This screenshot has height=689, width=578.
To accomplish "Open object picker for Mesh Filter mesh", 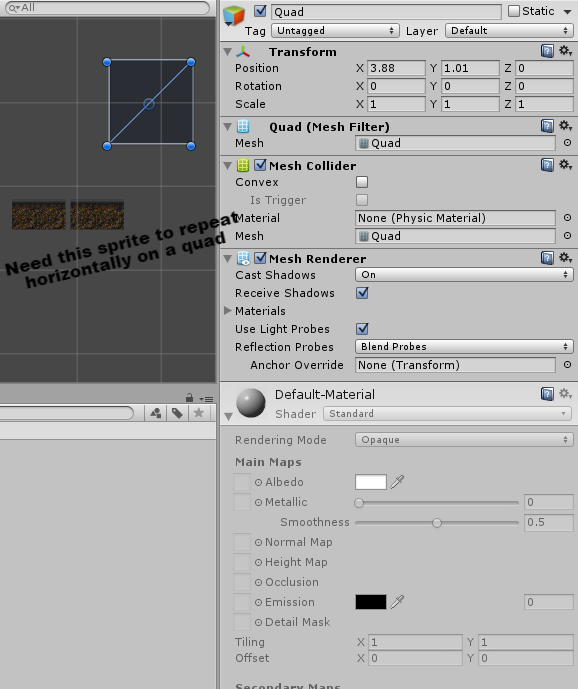I will point(567,143).
